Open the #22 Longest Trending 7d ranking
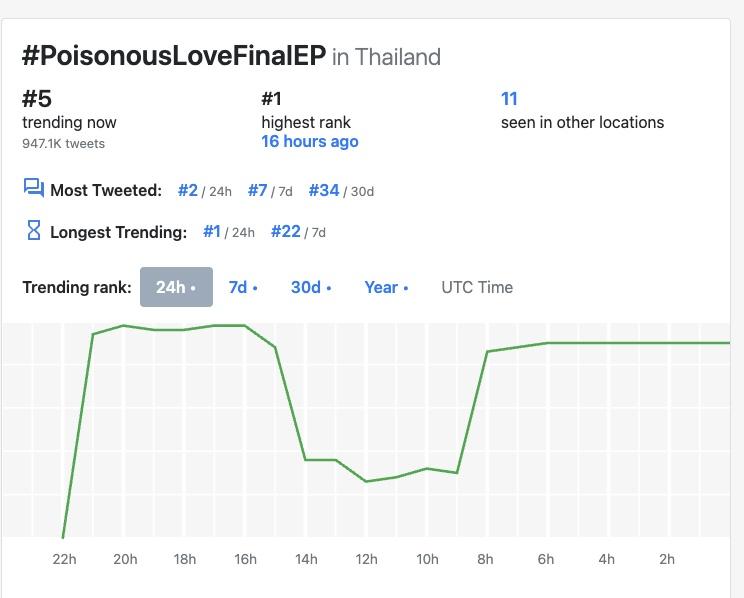The width and height of the screenshot is (744, 598). (x=286, y=231)
